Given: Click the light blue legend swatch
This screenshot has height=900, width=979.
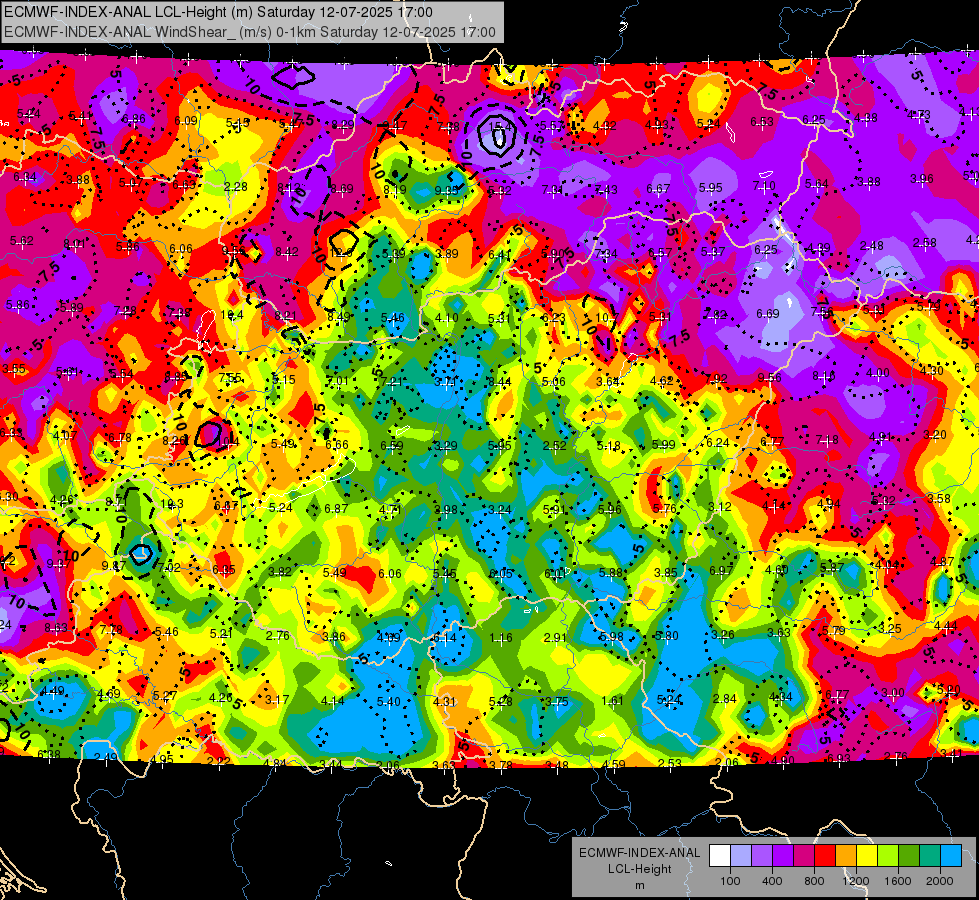Looking at the screenshot, I should tap(950, 856).
